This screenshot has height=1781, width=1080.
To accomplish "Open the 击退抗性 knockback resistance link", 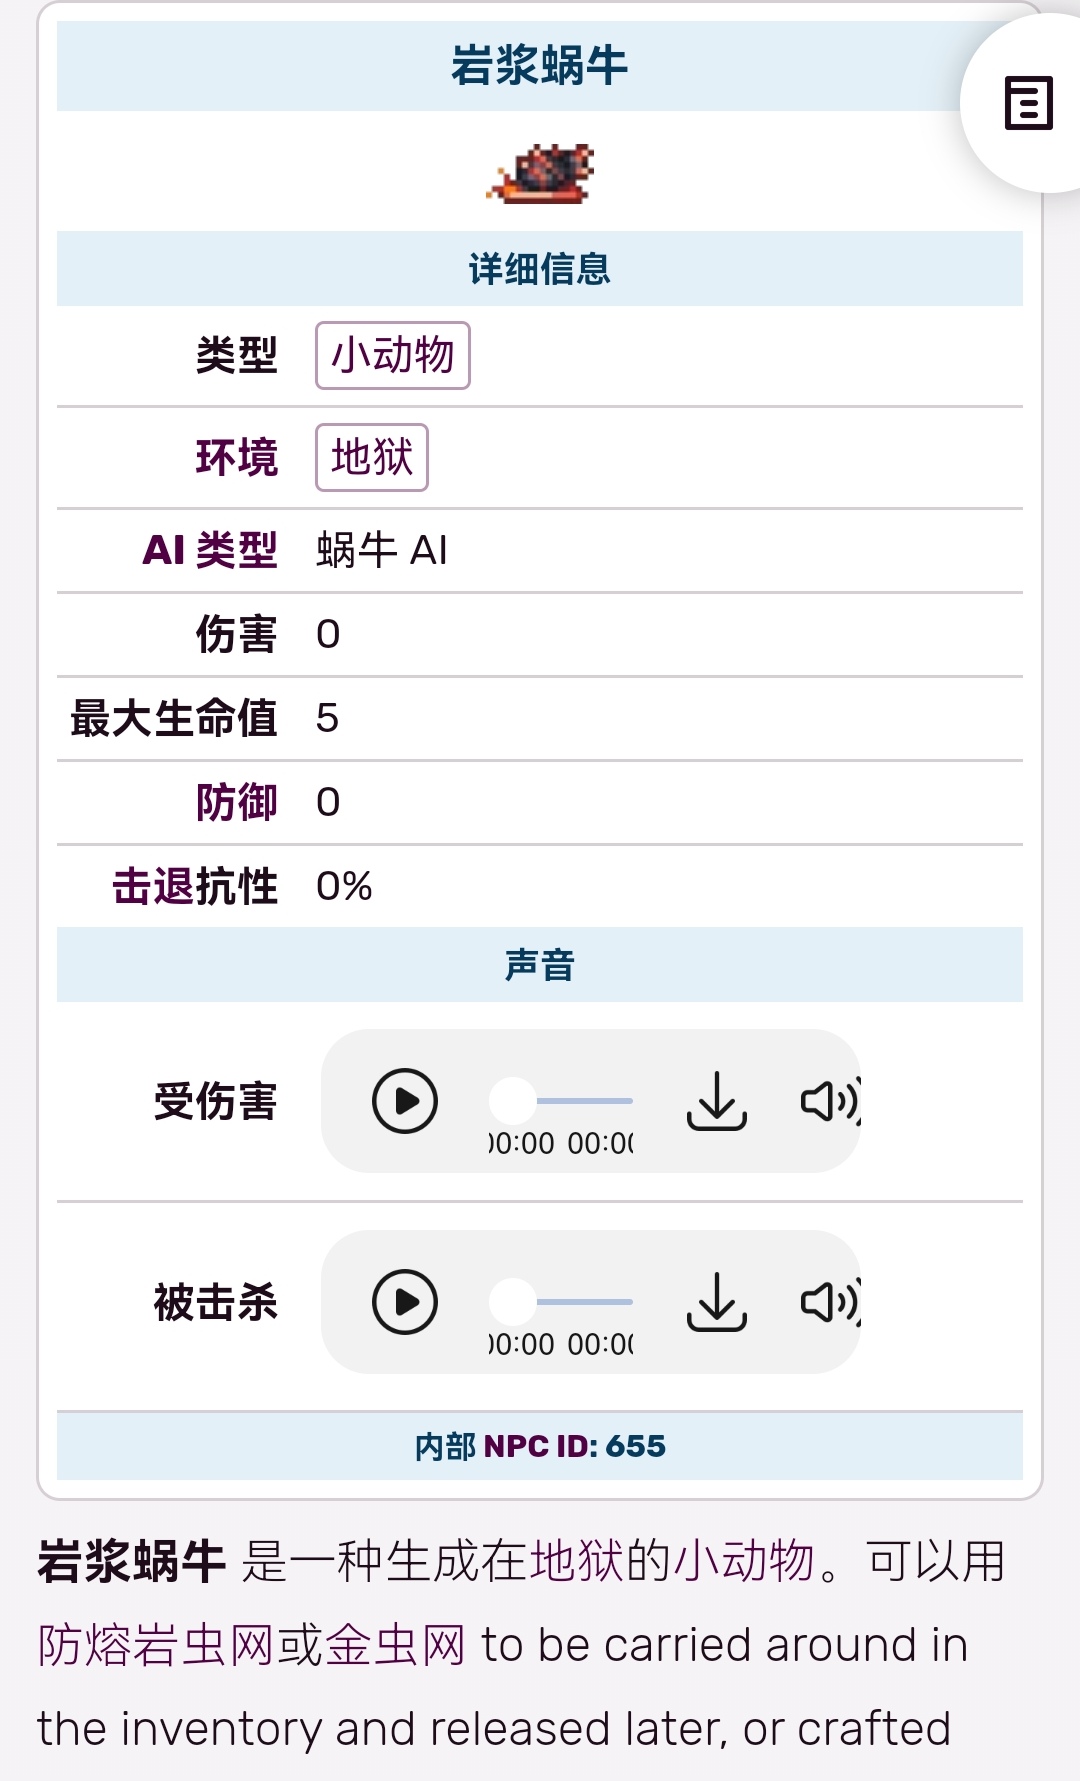I will click(195, 886).
